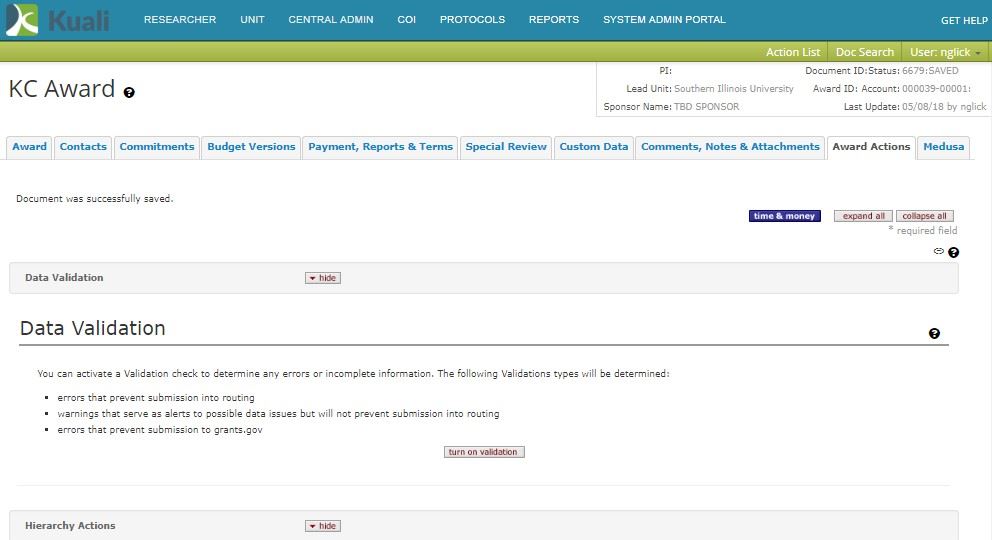Click the collapse all button
This screenshot has height=540, width=992.
(924, 216)
